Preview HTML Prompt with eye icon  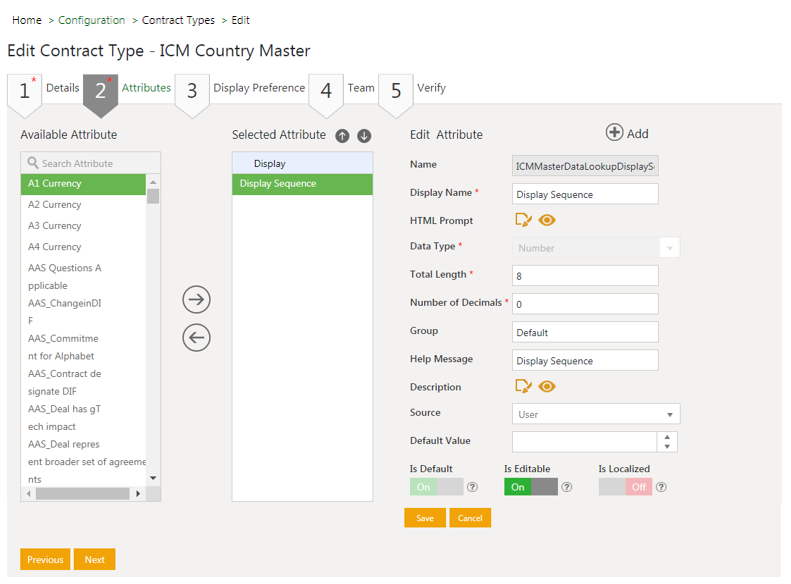pos(547,221)
